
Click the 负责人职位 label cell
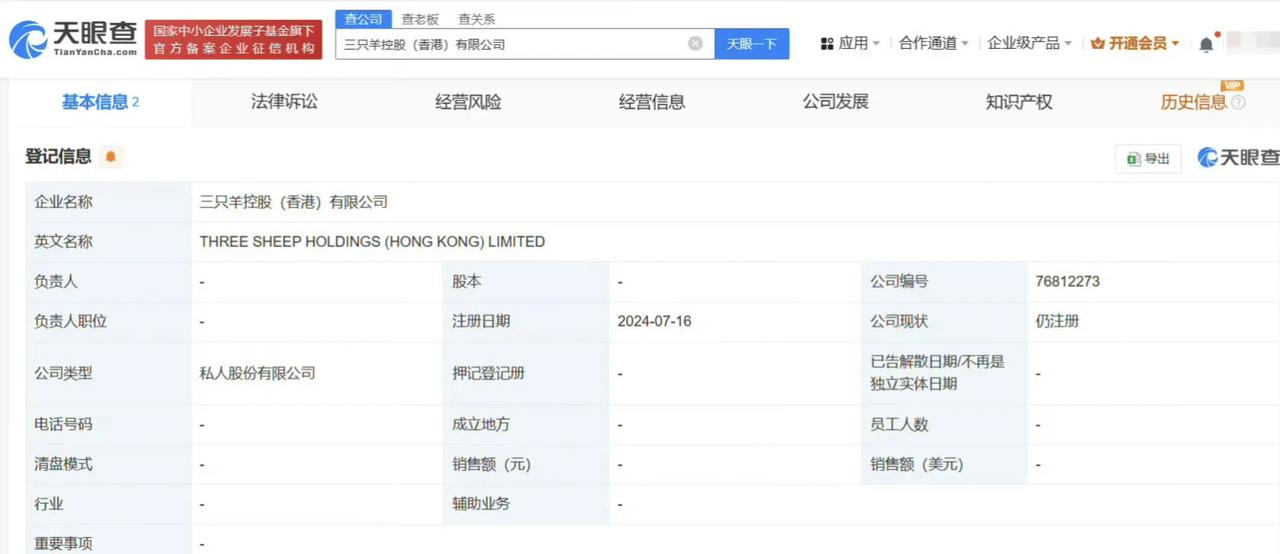pyautogui.click(x=108, y=322)
